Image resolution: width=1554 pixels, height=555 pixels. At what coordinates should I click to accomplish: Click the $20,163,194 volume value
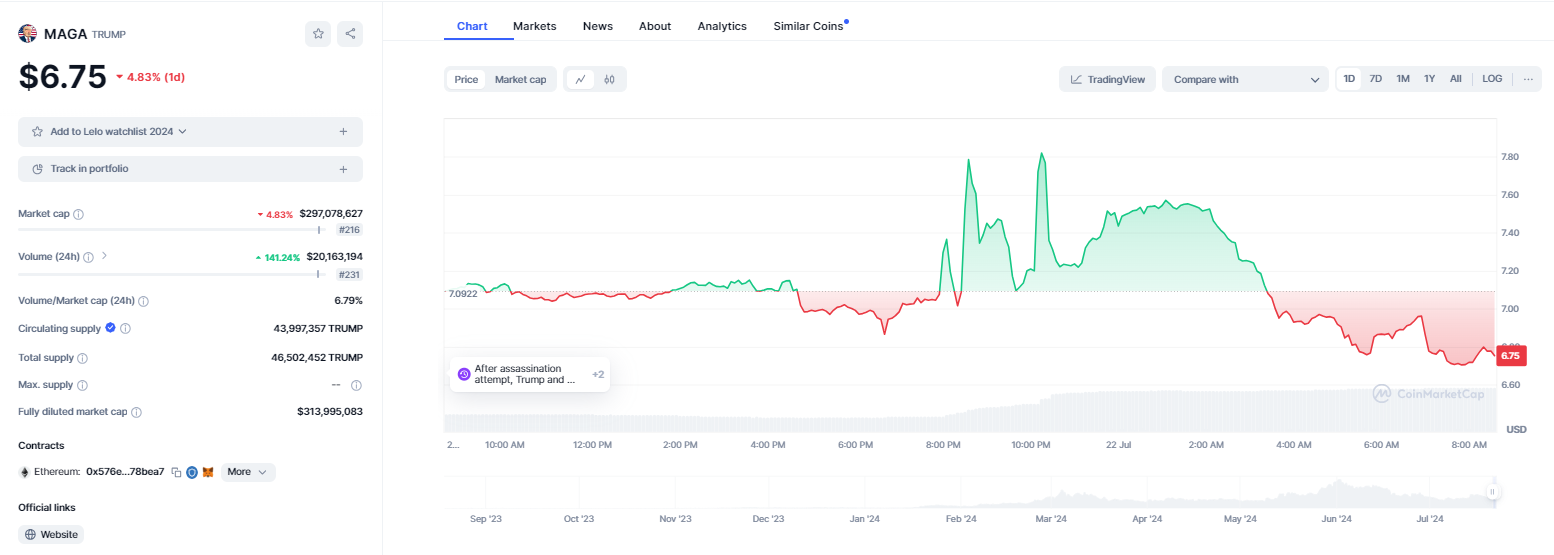[335, 257]
